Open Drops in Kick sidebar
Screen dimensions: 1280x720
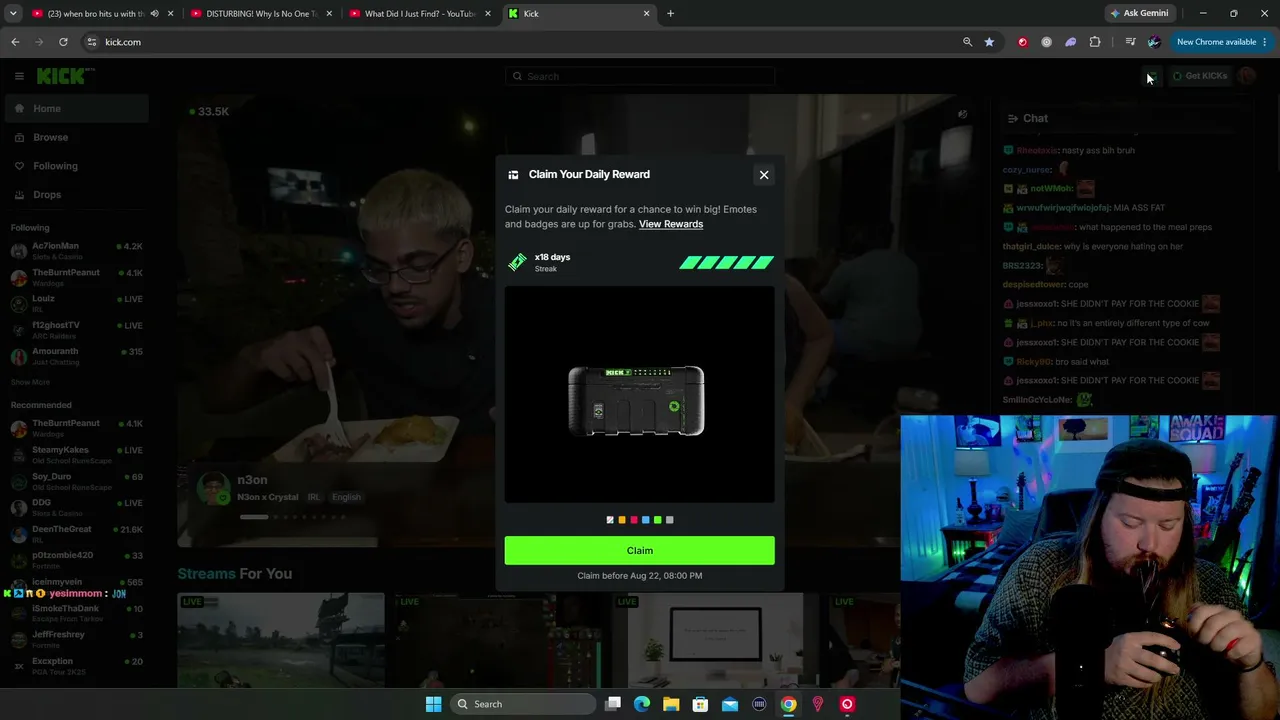[x=77, y=195]
